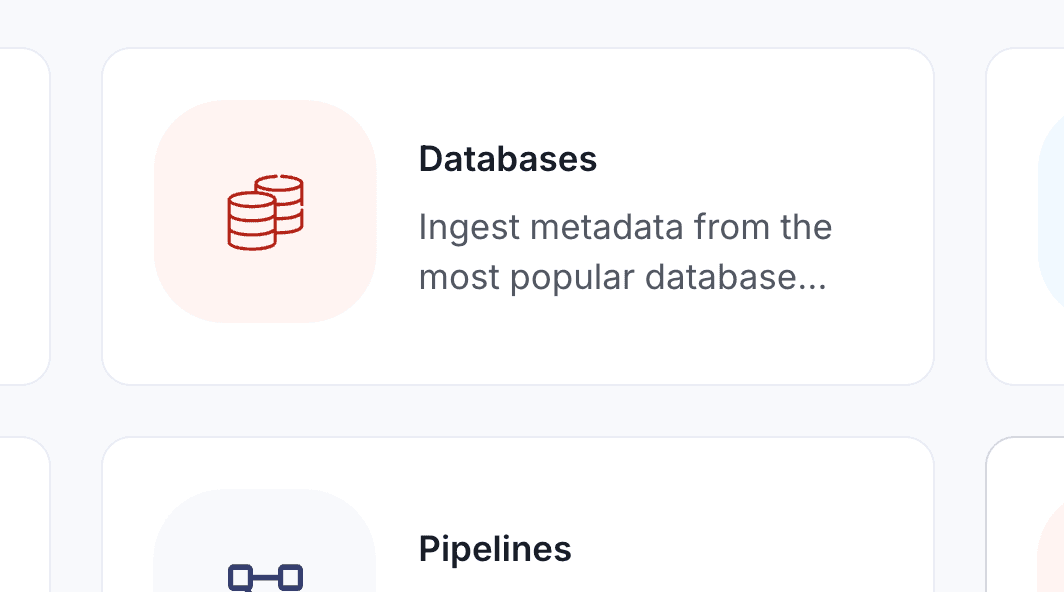Screen dimensions: 1064x592
Task: Click the Pipelines connector icon
Action: tap(265, 577)
